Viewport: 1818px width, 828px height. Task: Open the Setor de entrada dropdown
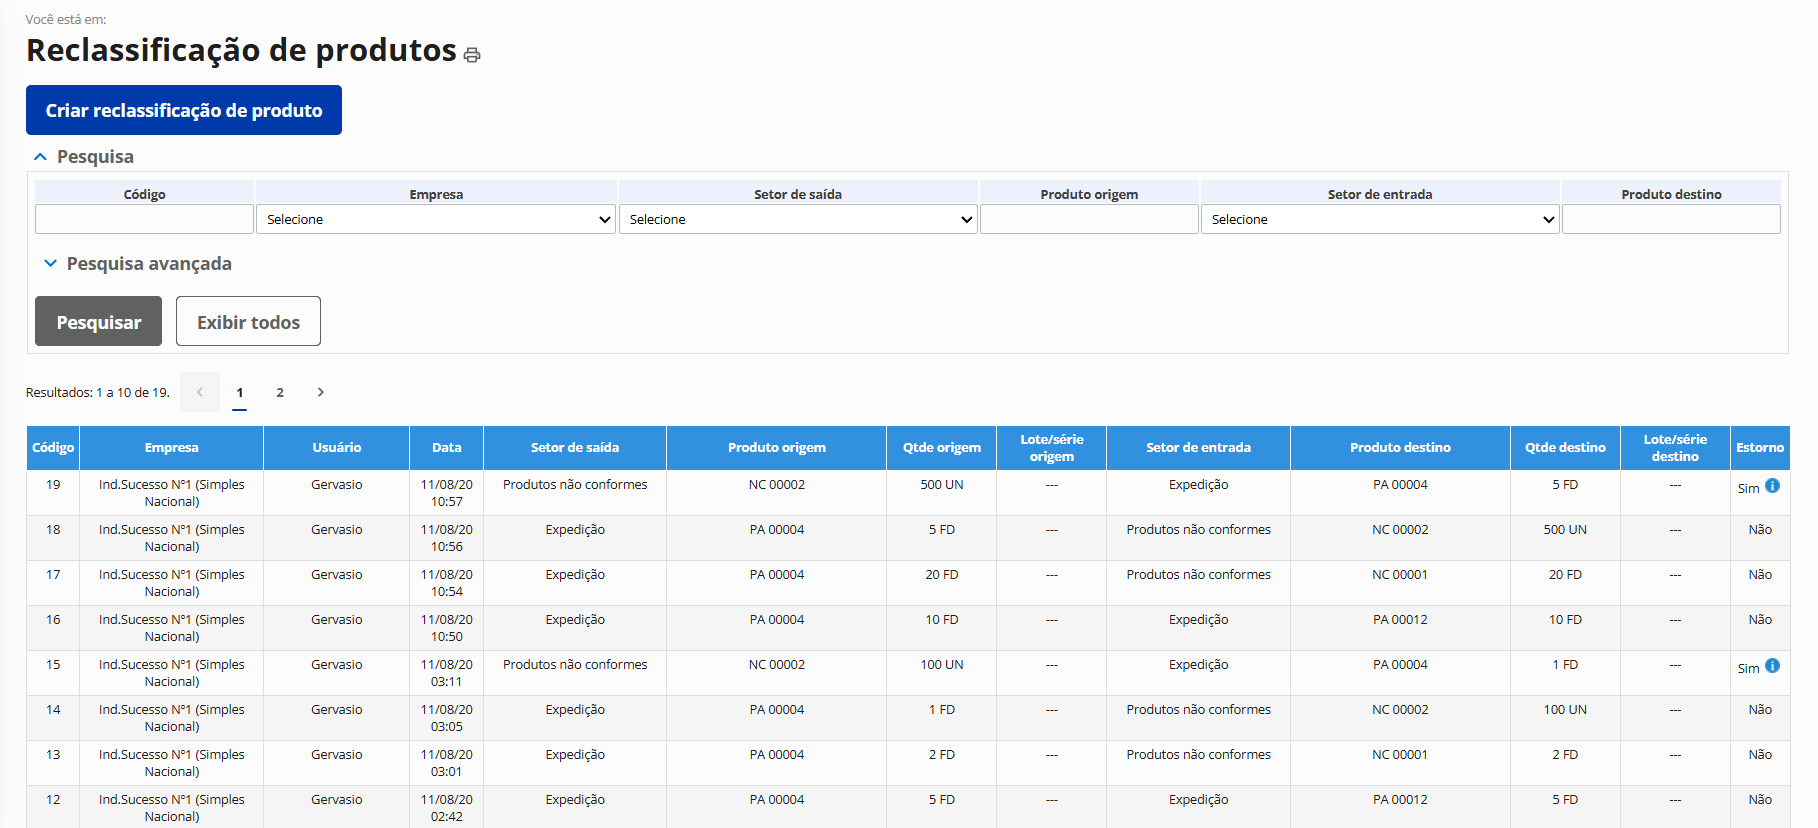click(1379, 220)
